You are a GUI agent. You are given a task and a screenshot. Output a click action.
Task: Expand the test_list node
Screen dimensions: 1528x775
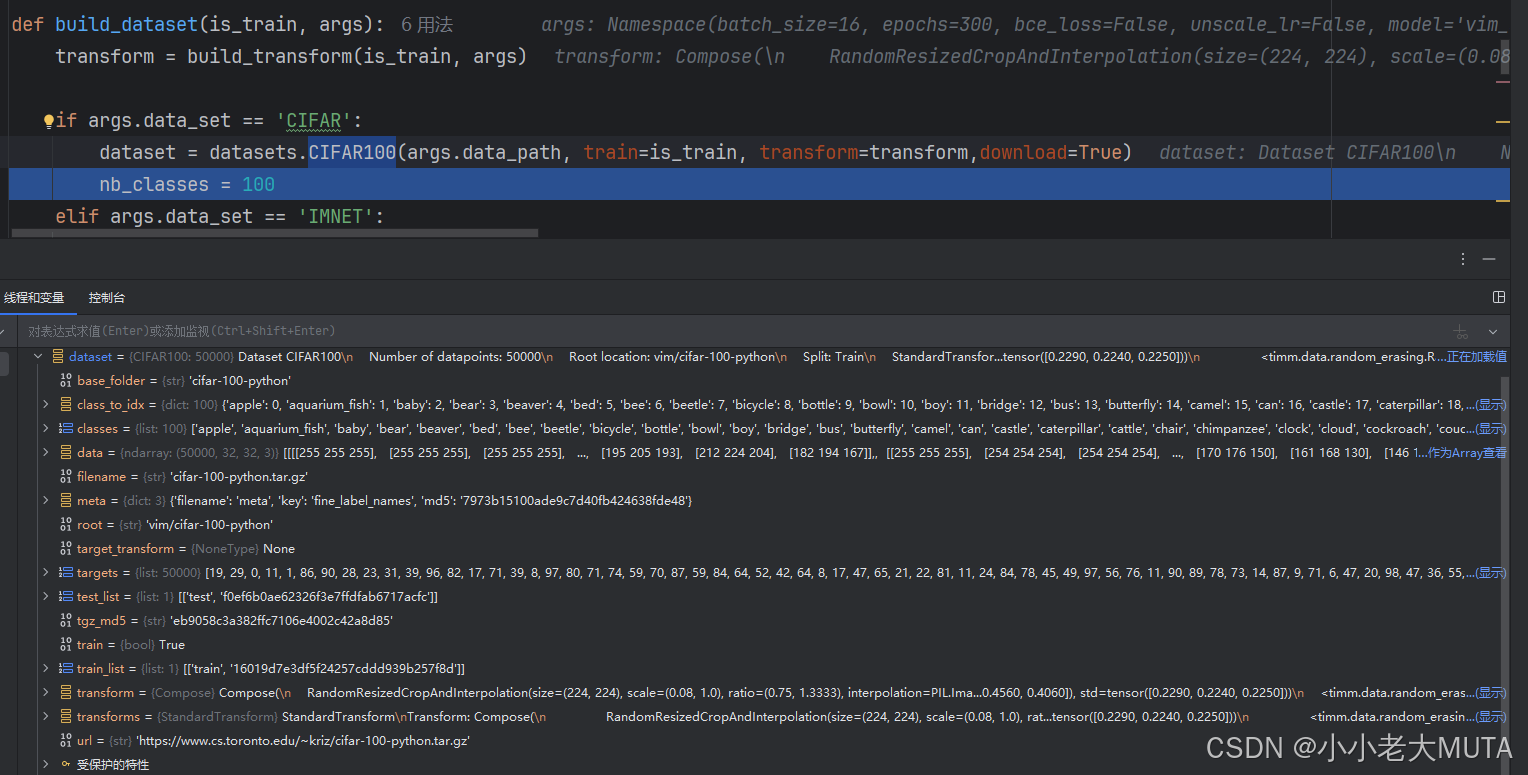click(46, 596)
